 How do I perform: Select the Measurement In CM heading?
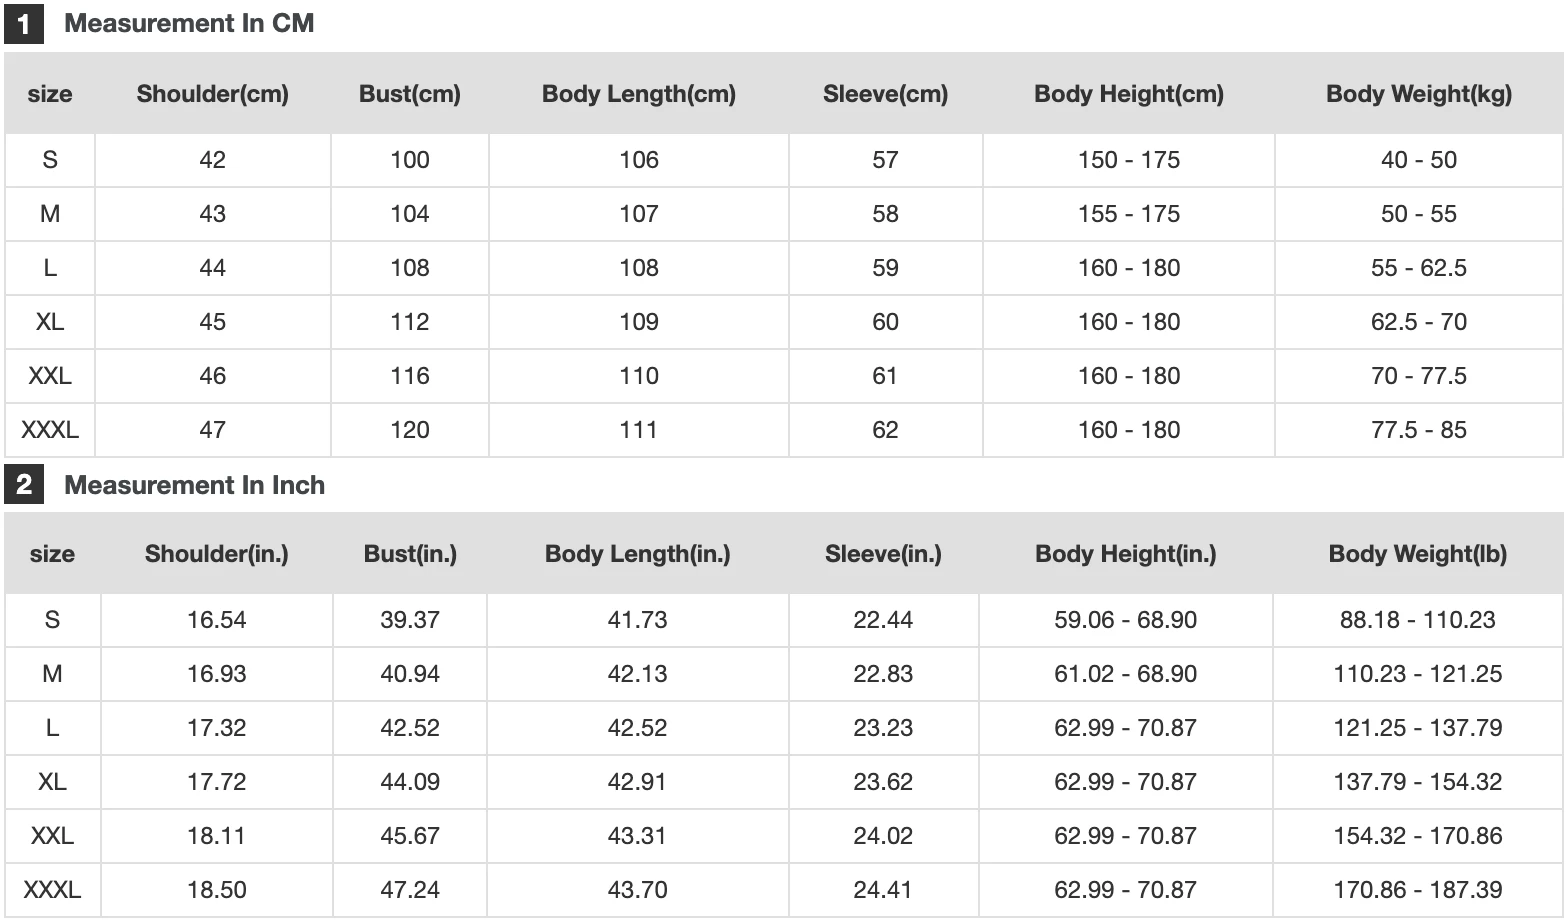[x=189, y=24]
